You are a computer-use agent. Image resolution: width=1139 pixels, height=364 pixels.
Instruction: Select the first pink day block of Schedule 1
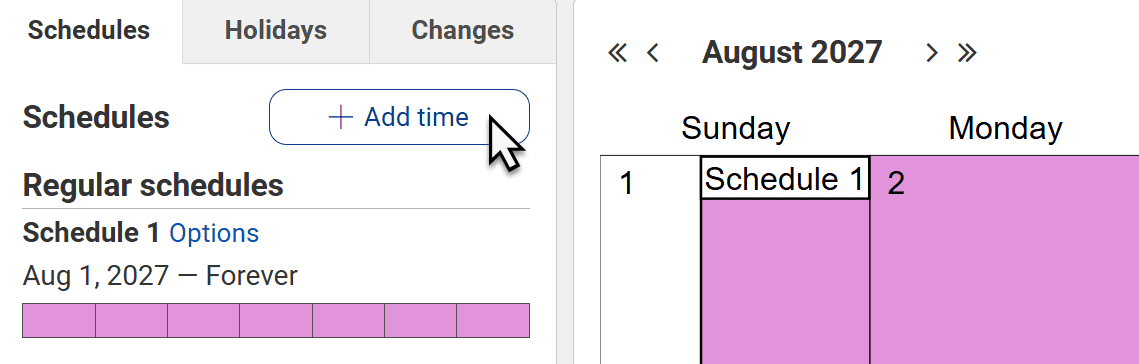click(59, 320)
